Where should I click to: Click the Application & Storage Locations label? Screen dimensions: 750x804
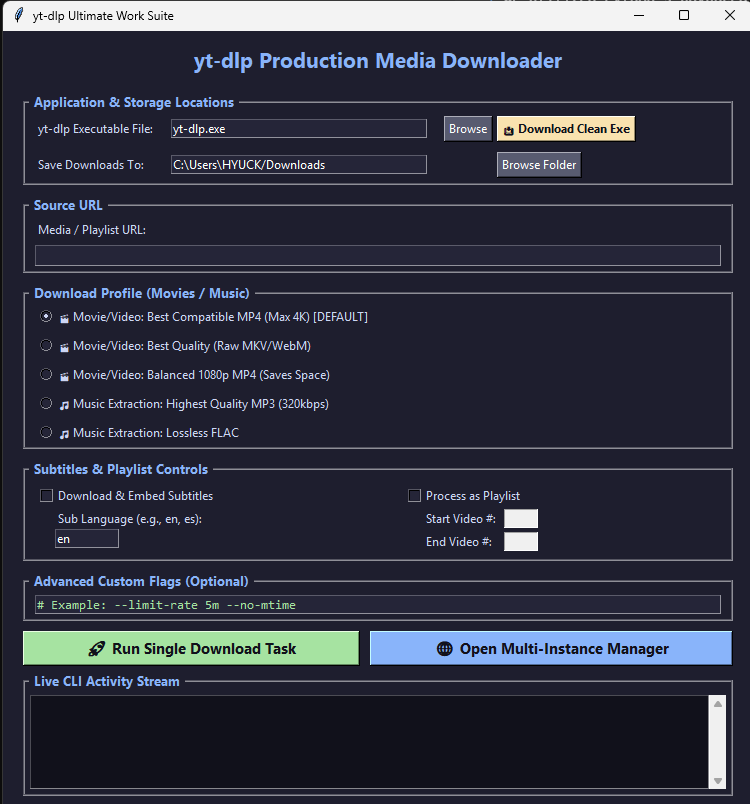tap(134, 102)
